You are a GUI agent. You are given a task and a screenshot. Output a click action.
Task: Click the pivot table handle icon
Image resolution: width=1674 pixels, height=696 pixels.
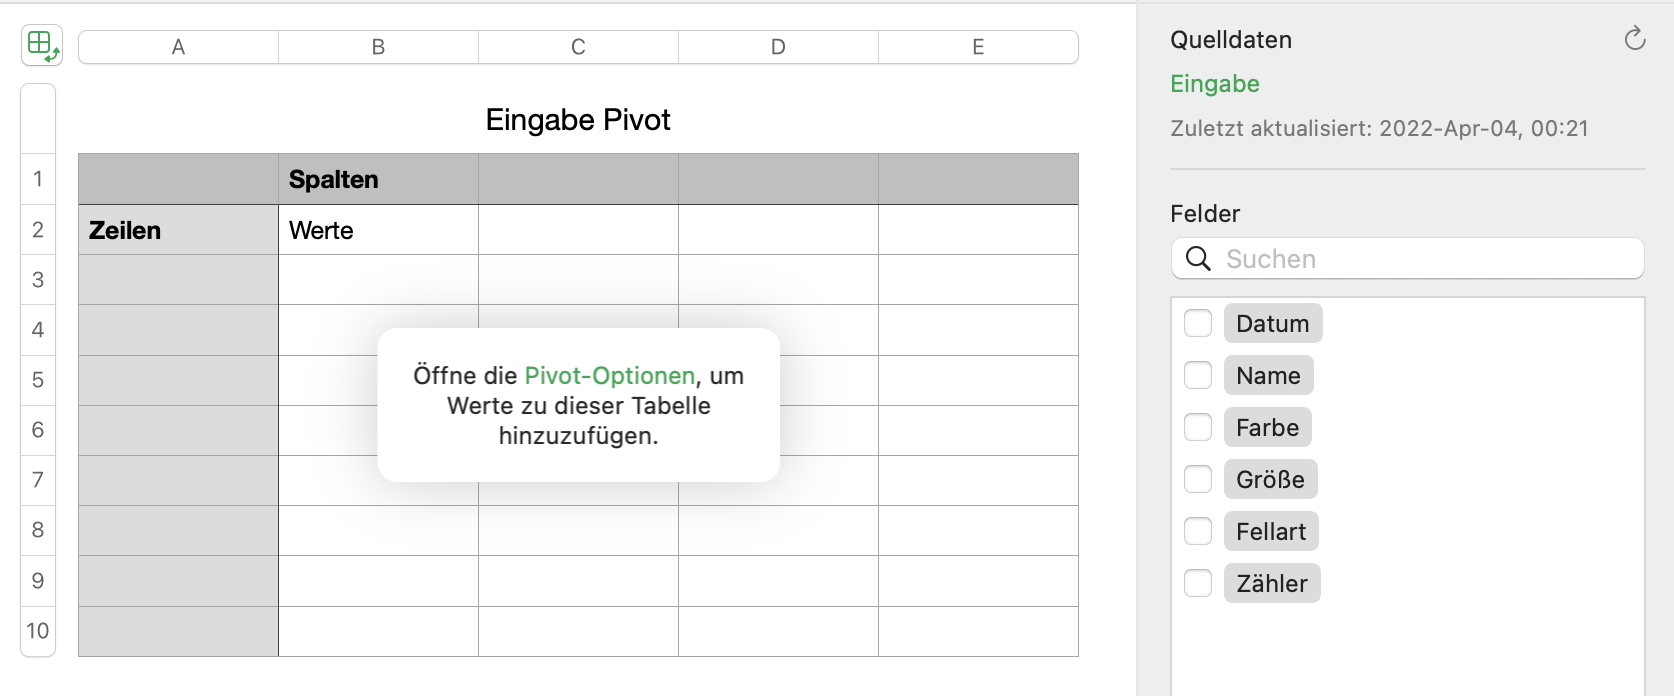click(42, 46)
